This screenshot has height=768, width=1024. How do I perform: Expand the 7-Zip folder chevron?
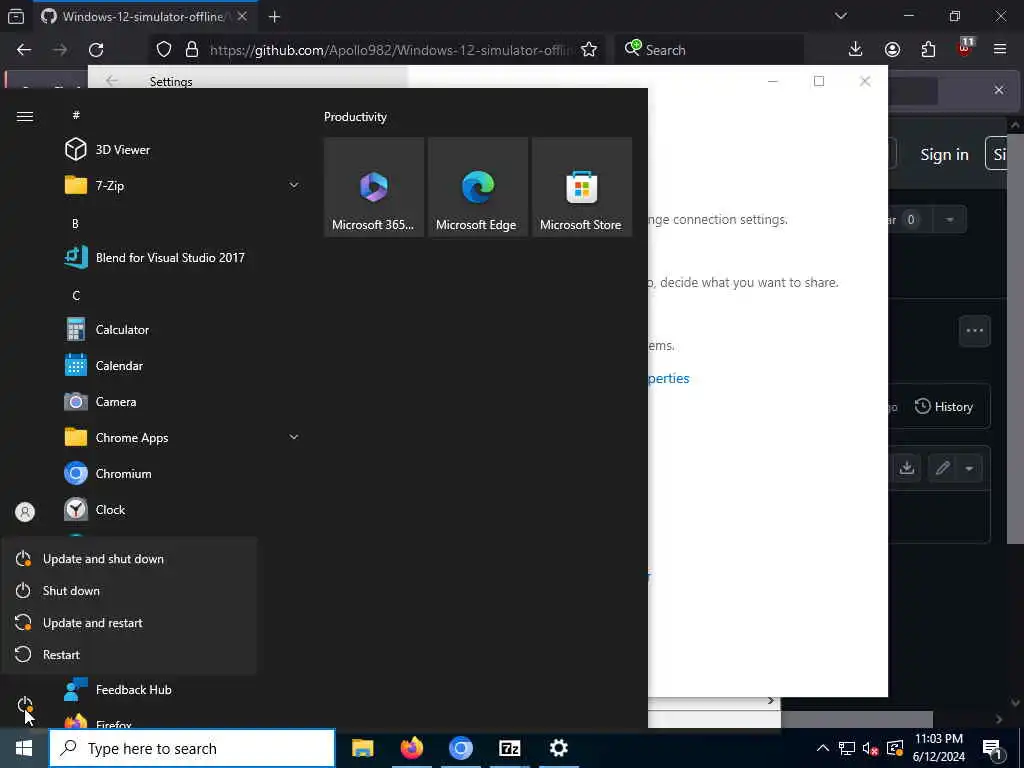pyautogui.click(x=294, y=185)
